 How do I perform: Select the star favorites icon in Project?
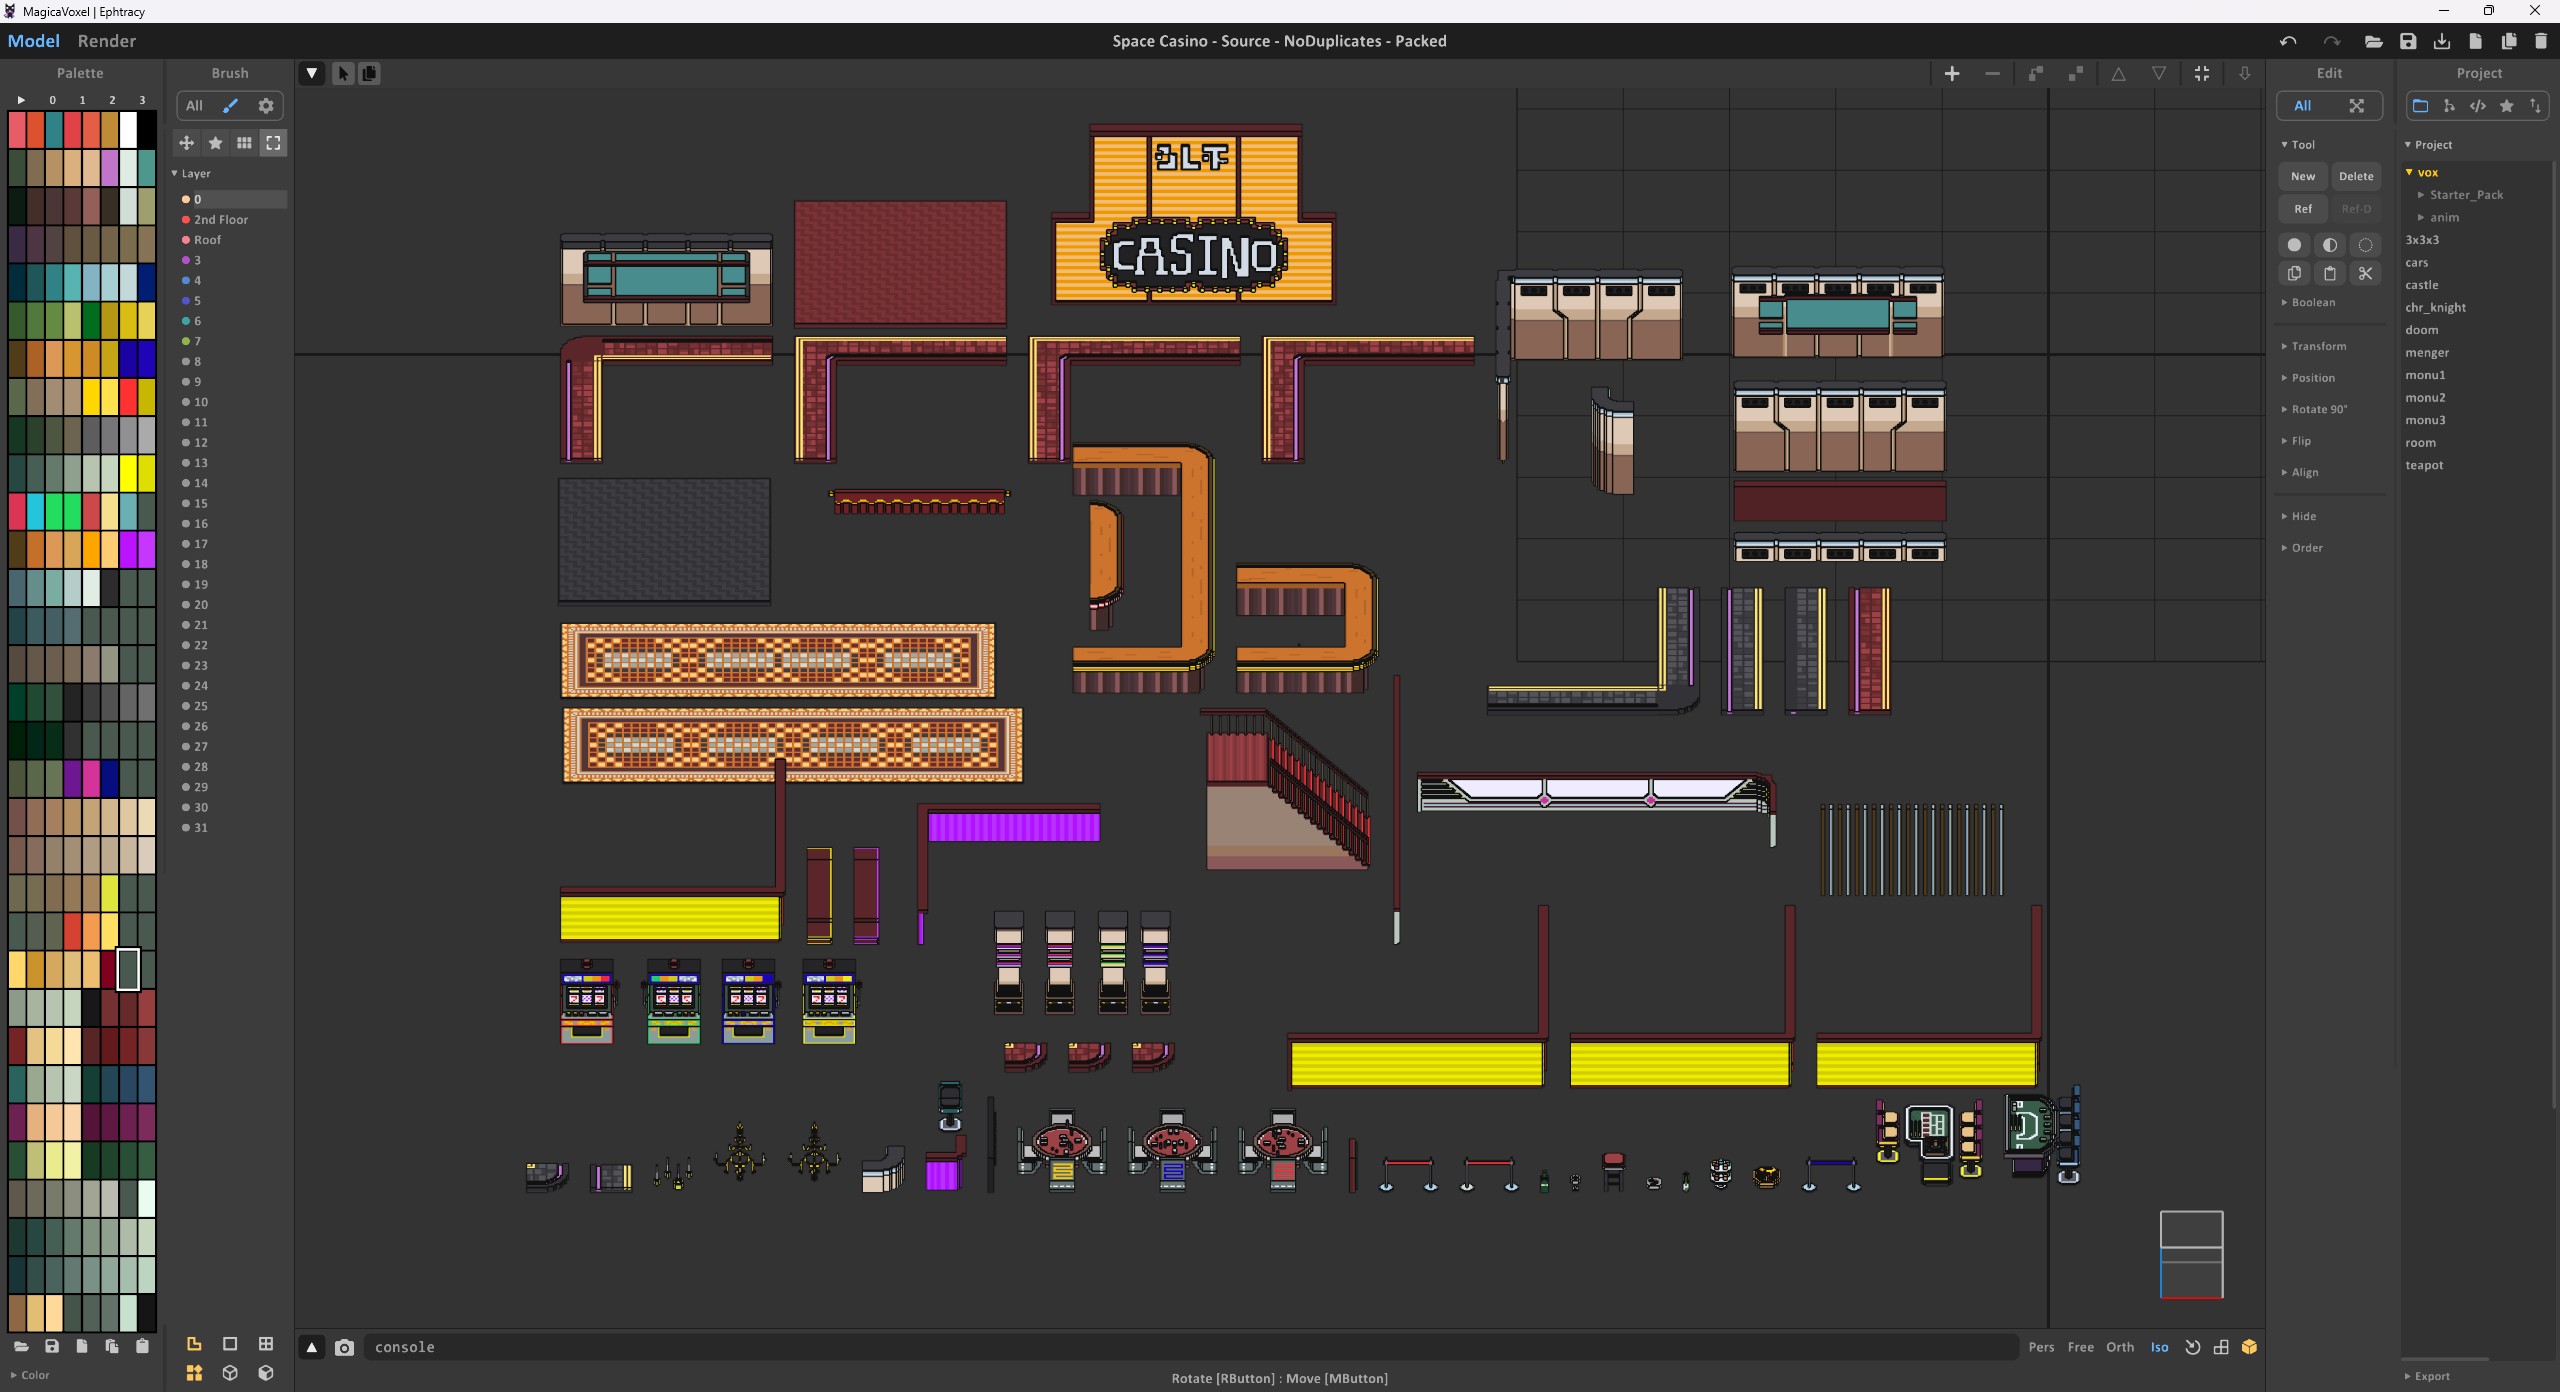[x=2506, y=105]
